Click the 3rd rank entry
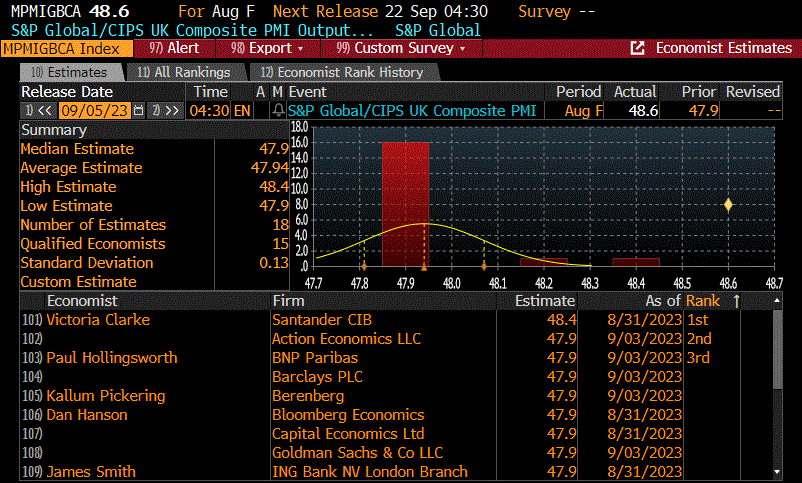 click(x=698, y=358)
